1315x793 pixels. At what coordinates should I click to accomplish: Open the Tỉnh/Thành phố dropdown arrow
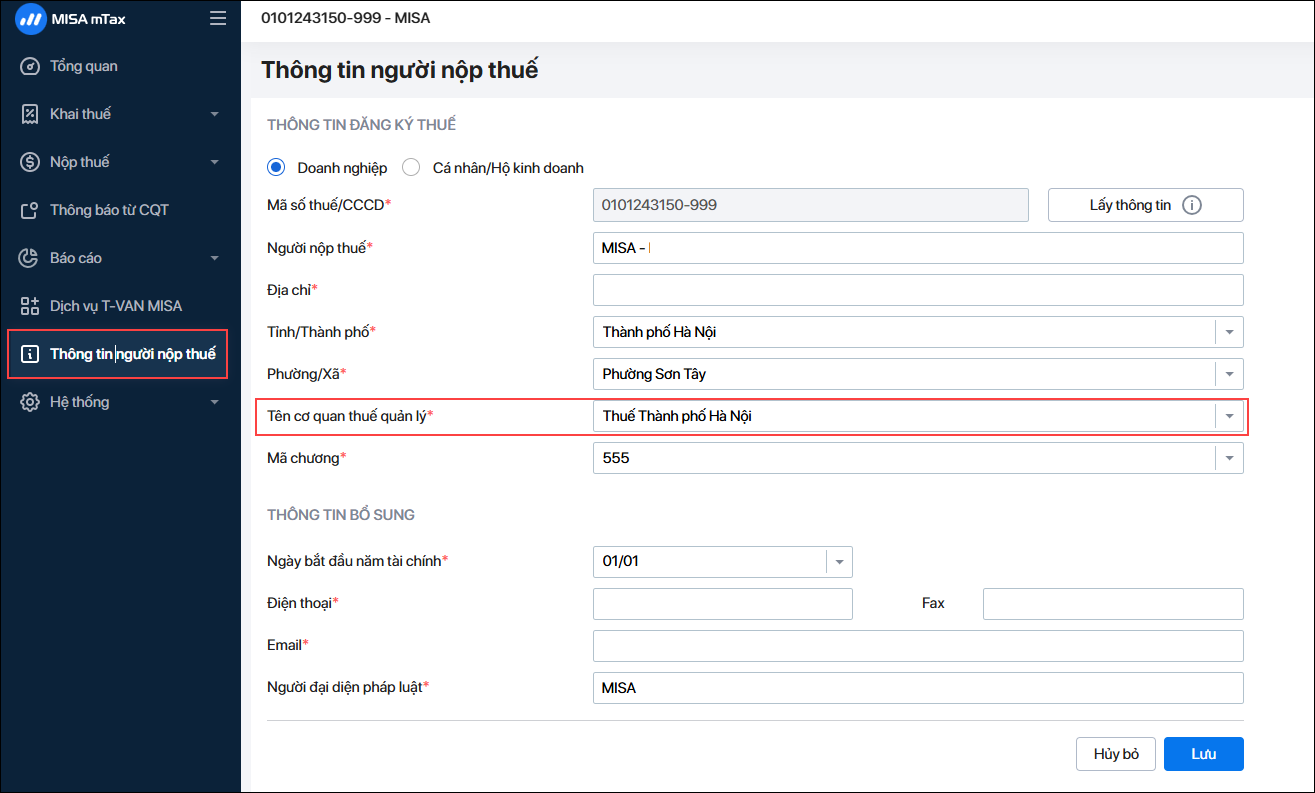coord(1229,332)
